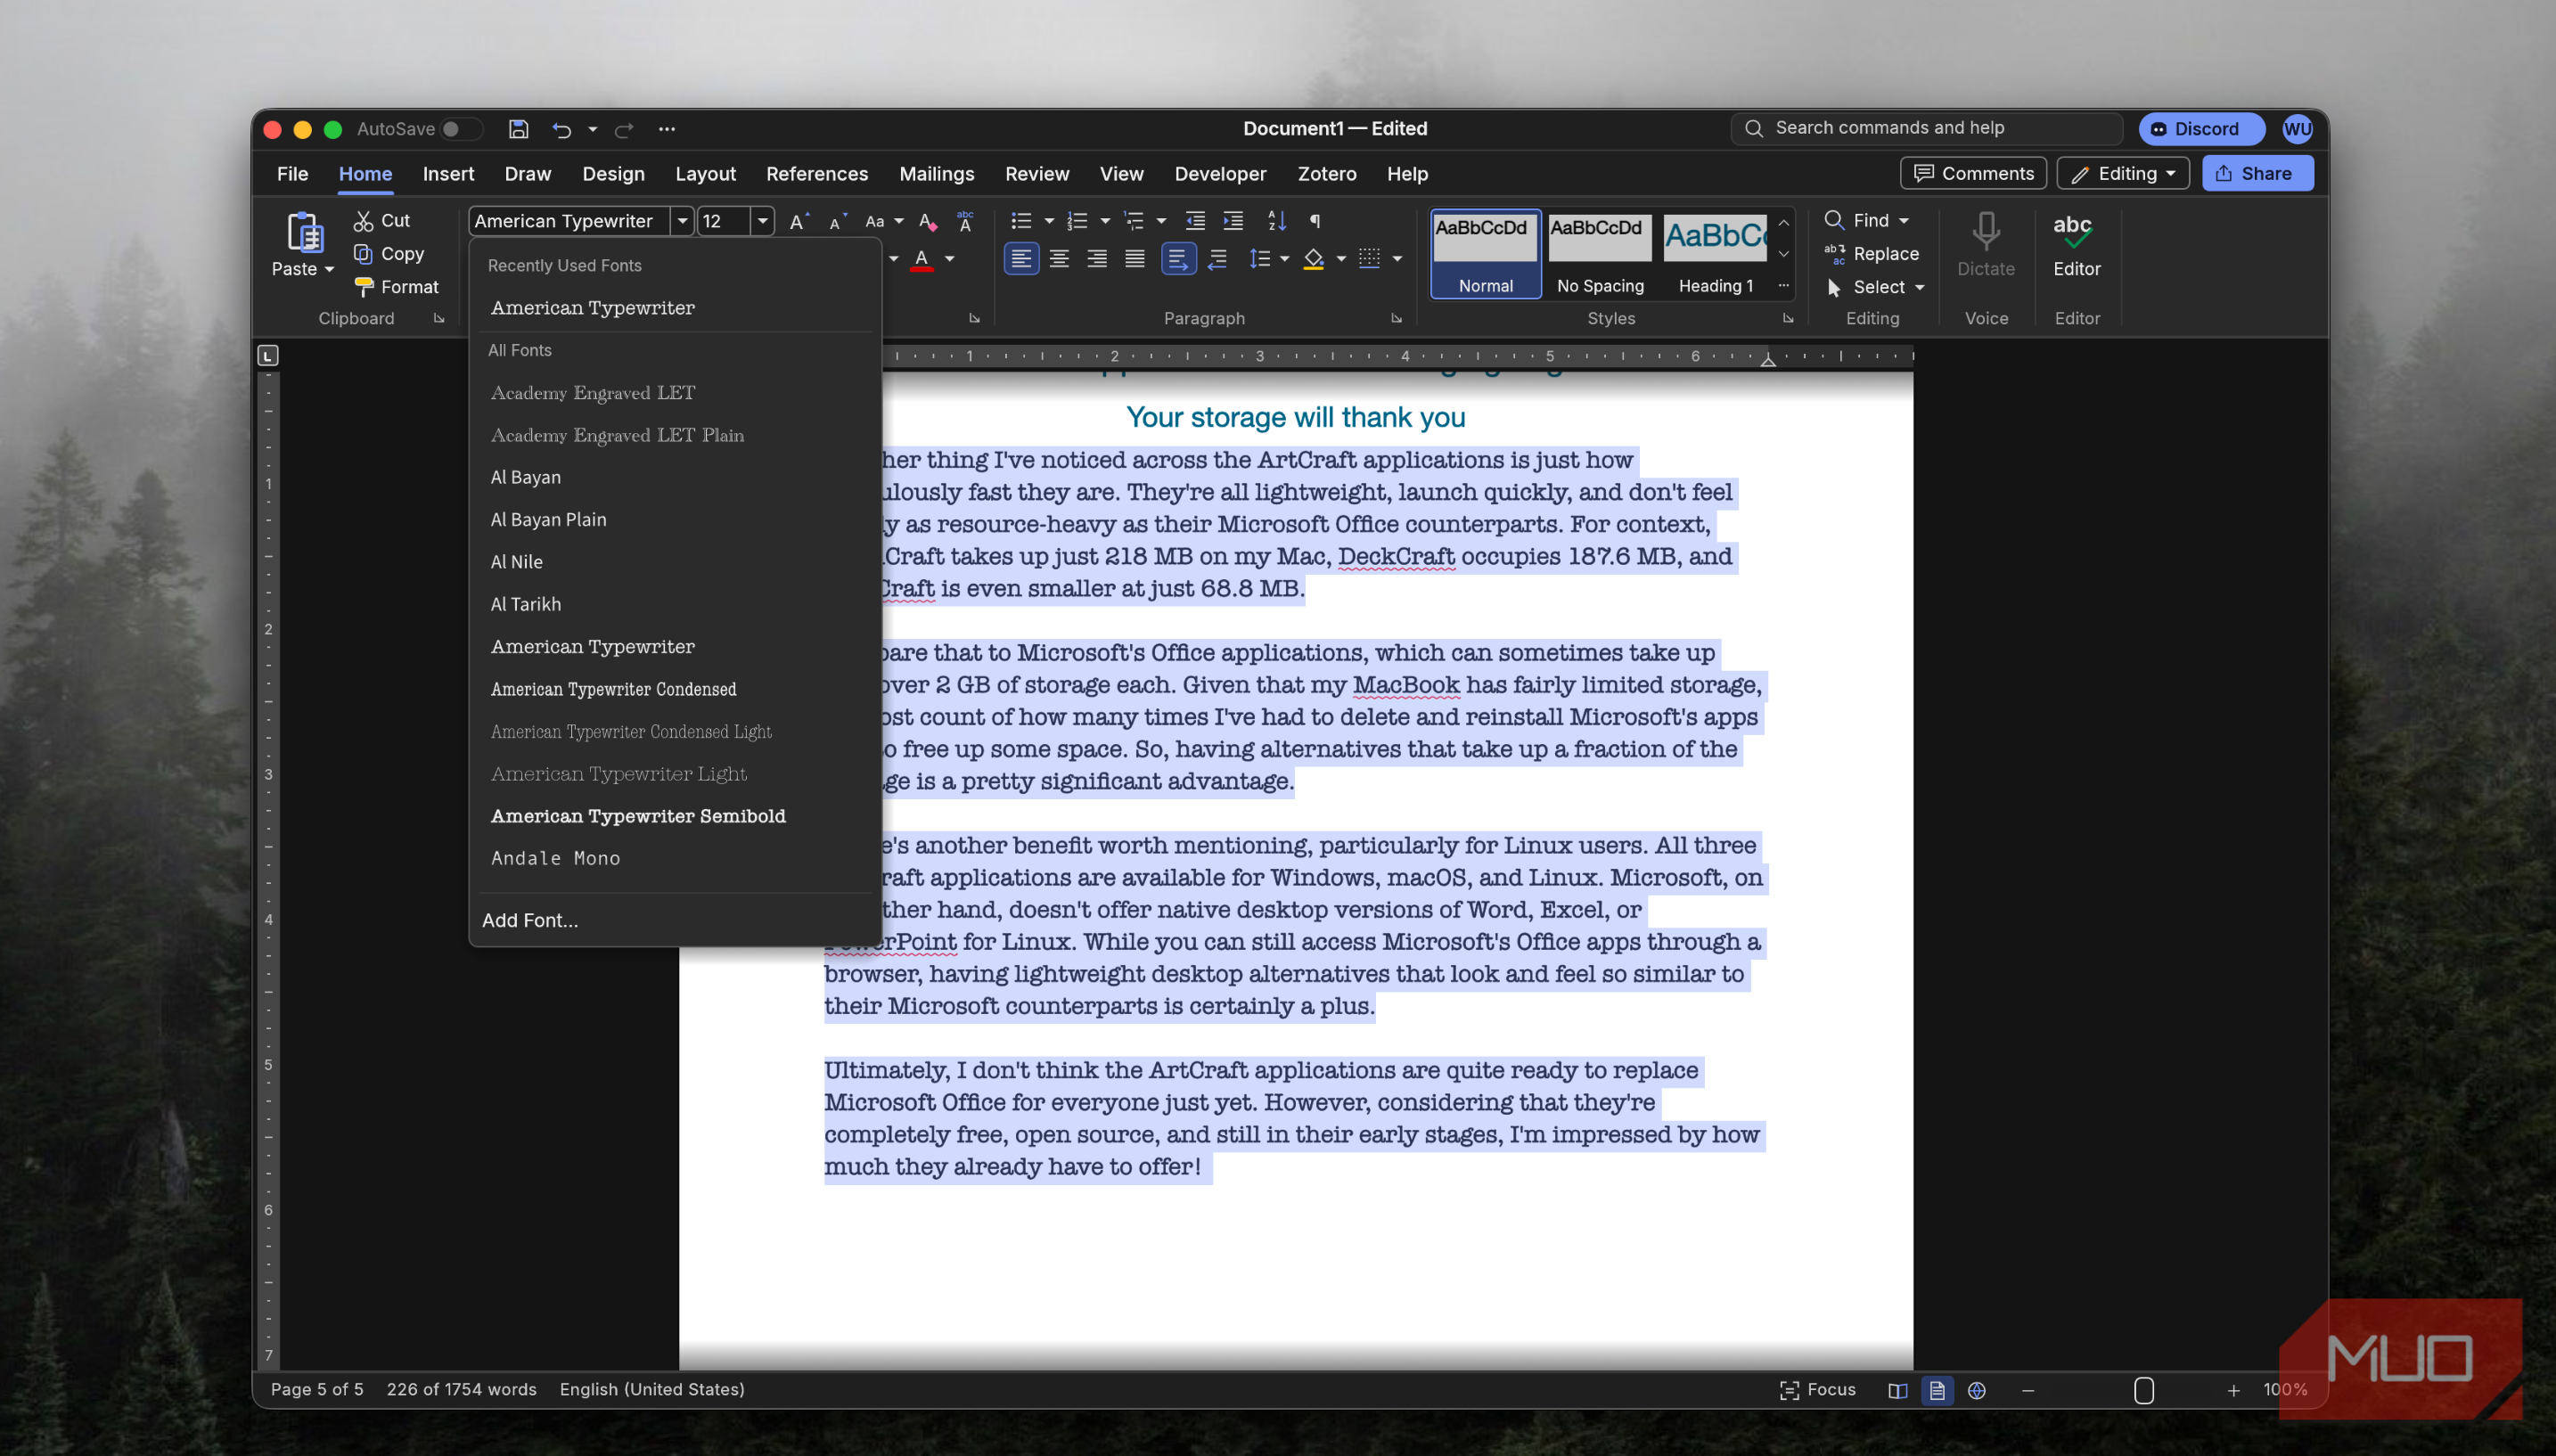The width and height of the screenshot is (2556, 1456).
Task: Toggle show paragraph marks pilcrow
Action: pyautogui.click(x=1315, y=221)
